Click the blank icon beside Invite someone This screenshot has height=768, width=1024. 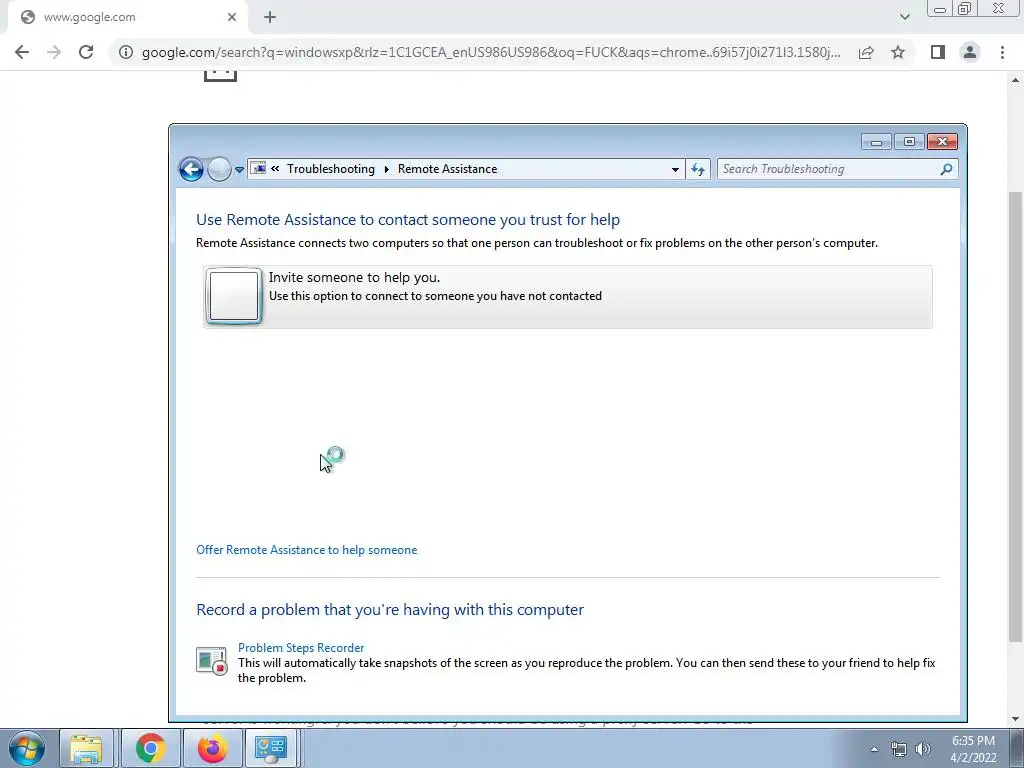click(234, 296)
